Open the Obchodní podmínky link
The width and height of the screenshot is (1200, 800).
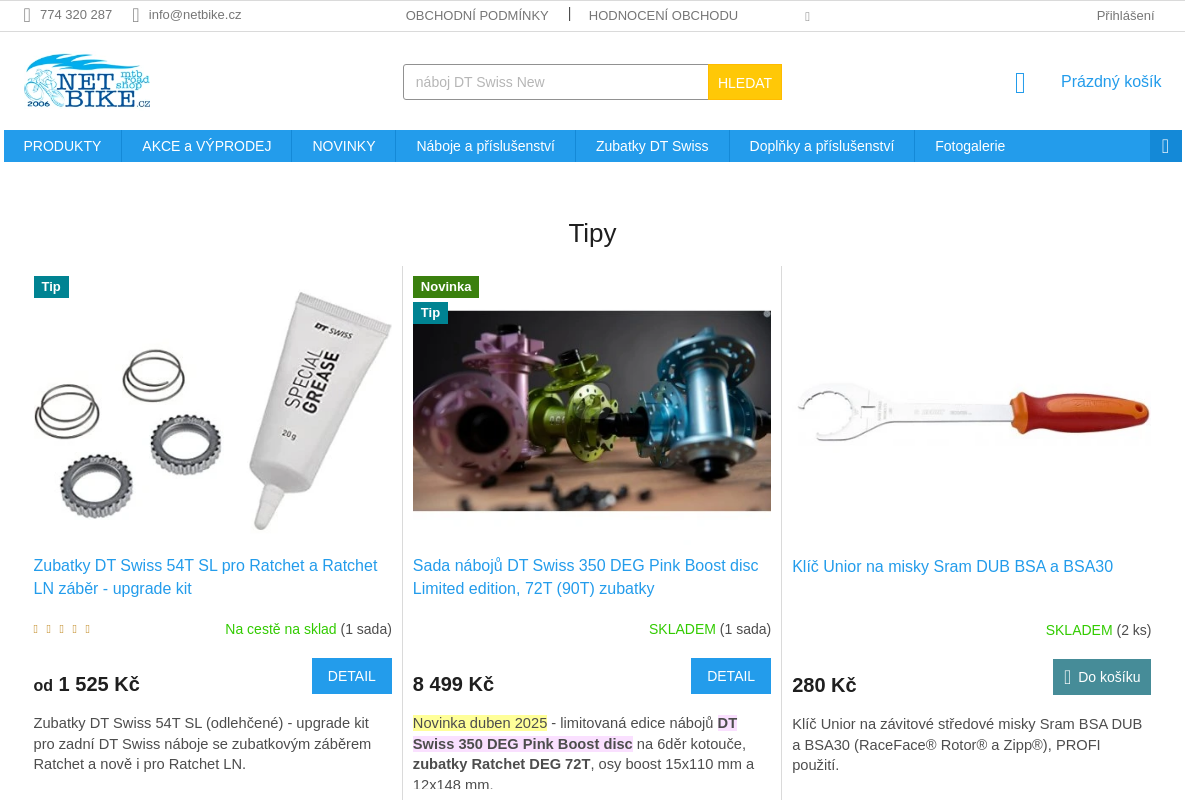(477, 15)
